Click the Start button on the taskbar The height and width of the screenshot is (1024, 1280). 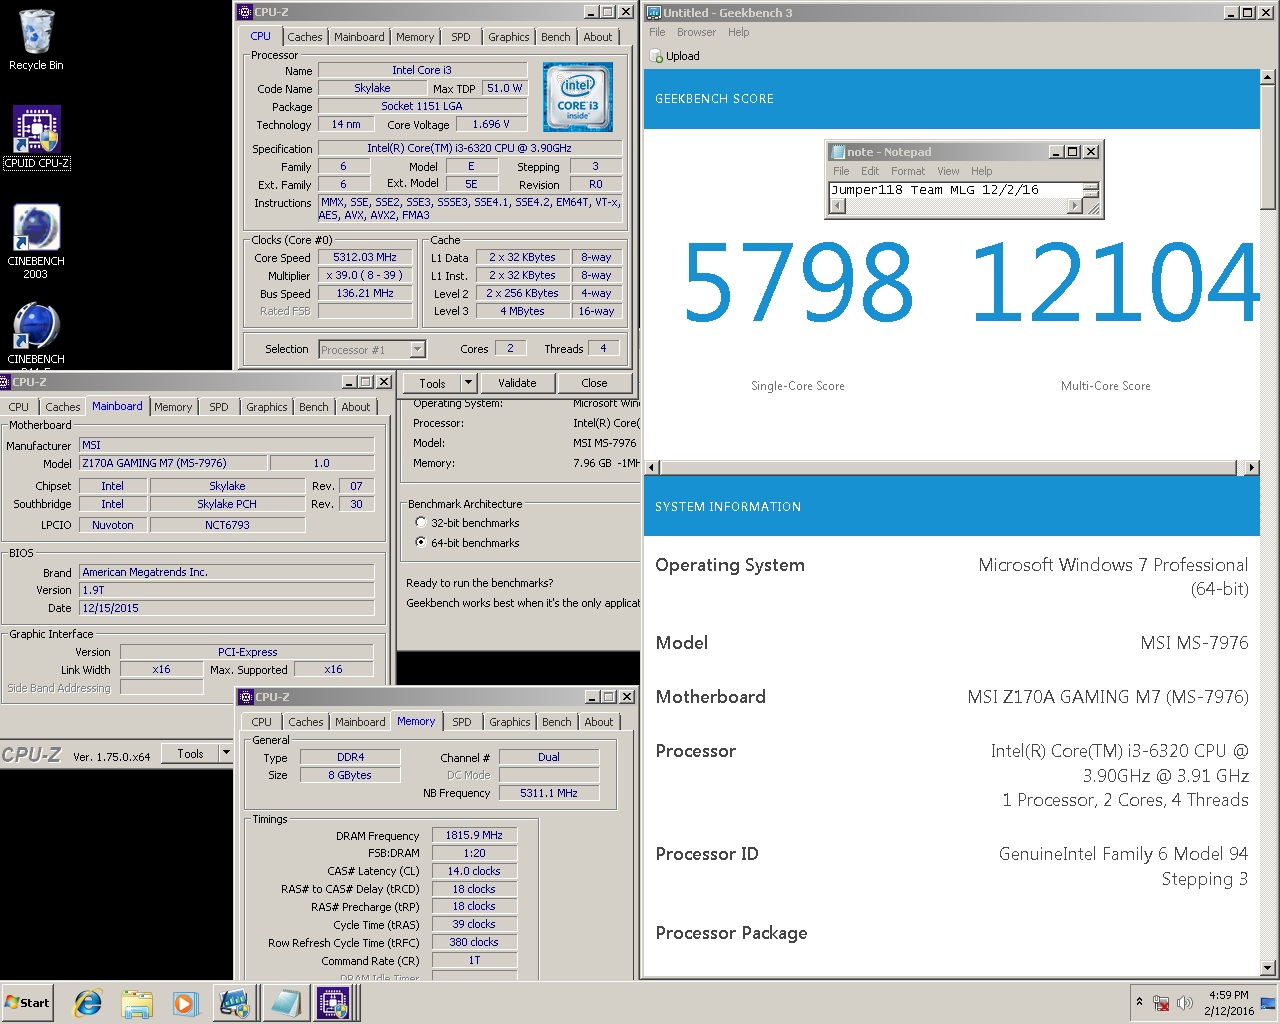[28, 1003]
